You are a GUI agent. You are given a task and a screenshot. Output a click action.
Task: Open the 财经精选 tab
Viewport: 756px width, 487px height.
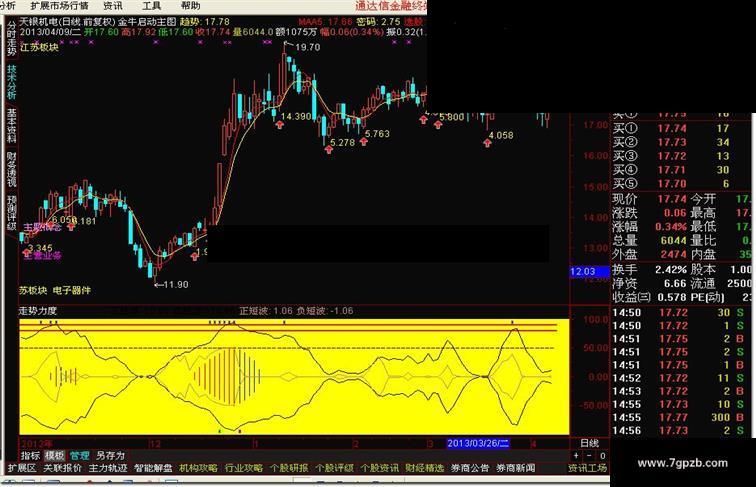pyautogui.click(x=425, y=468)
